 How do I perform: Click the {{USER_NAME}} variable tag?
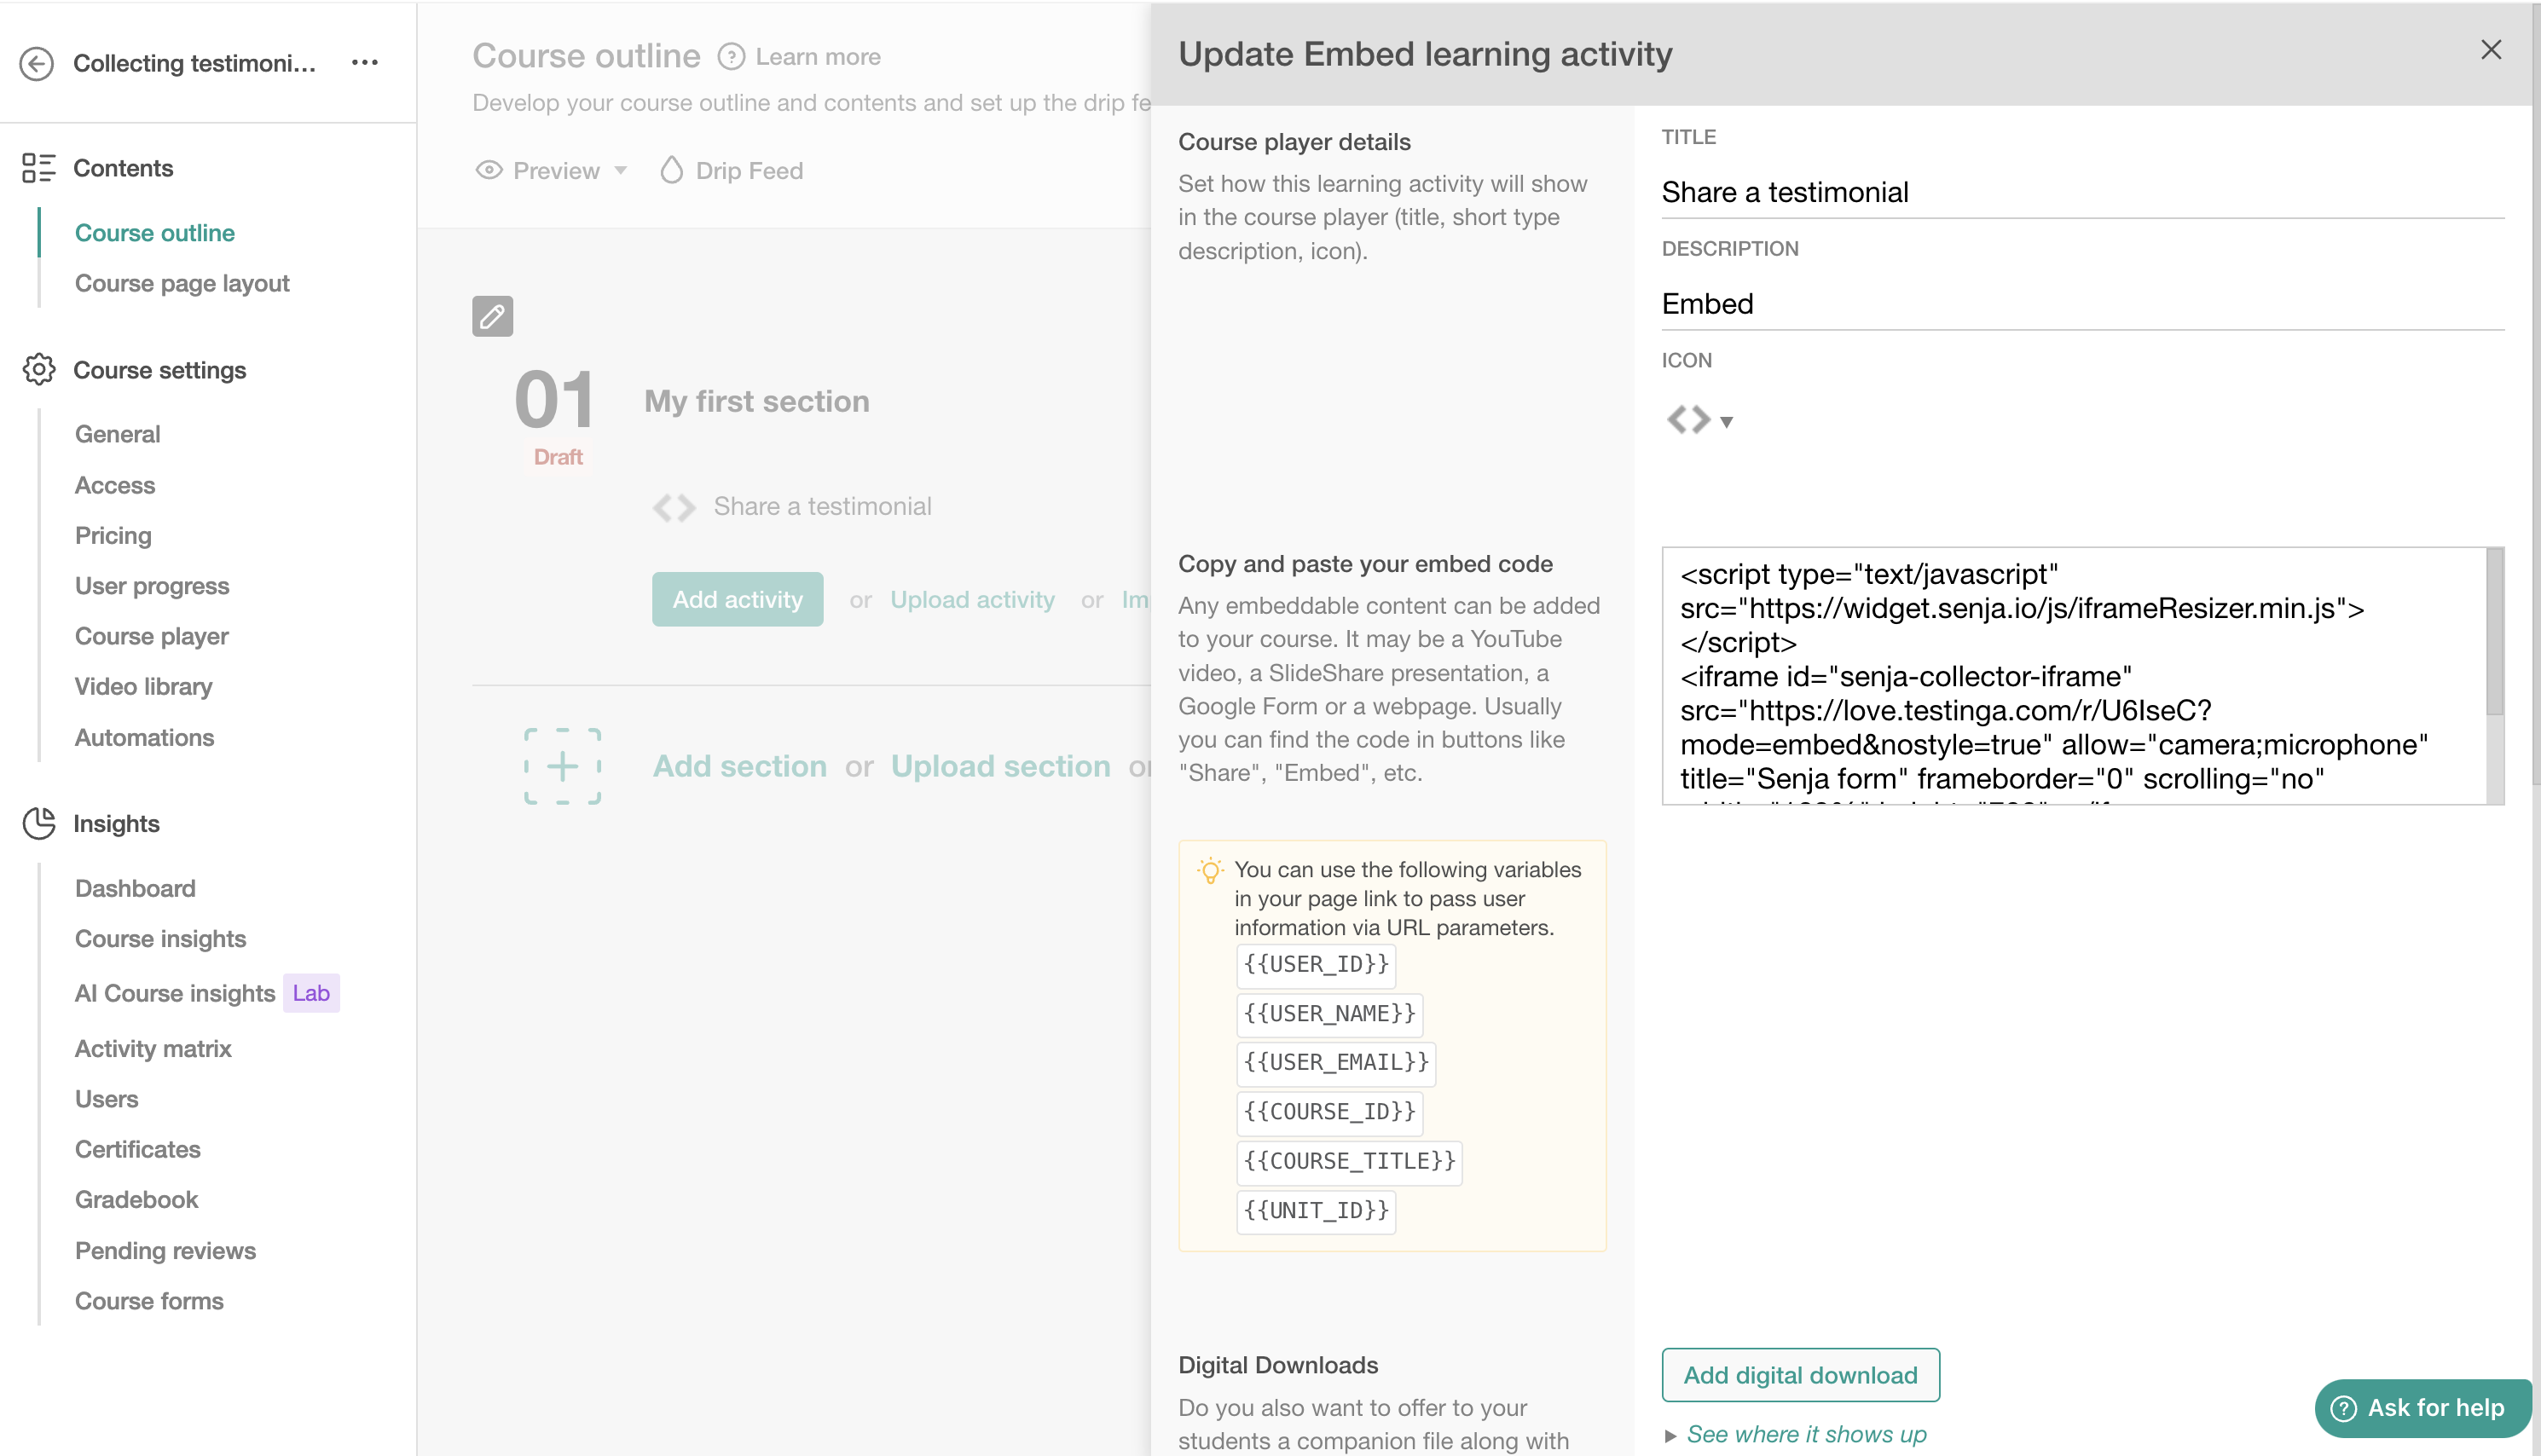[x=1330, y=1014]
